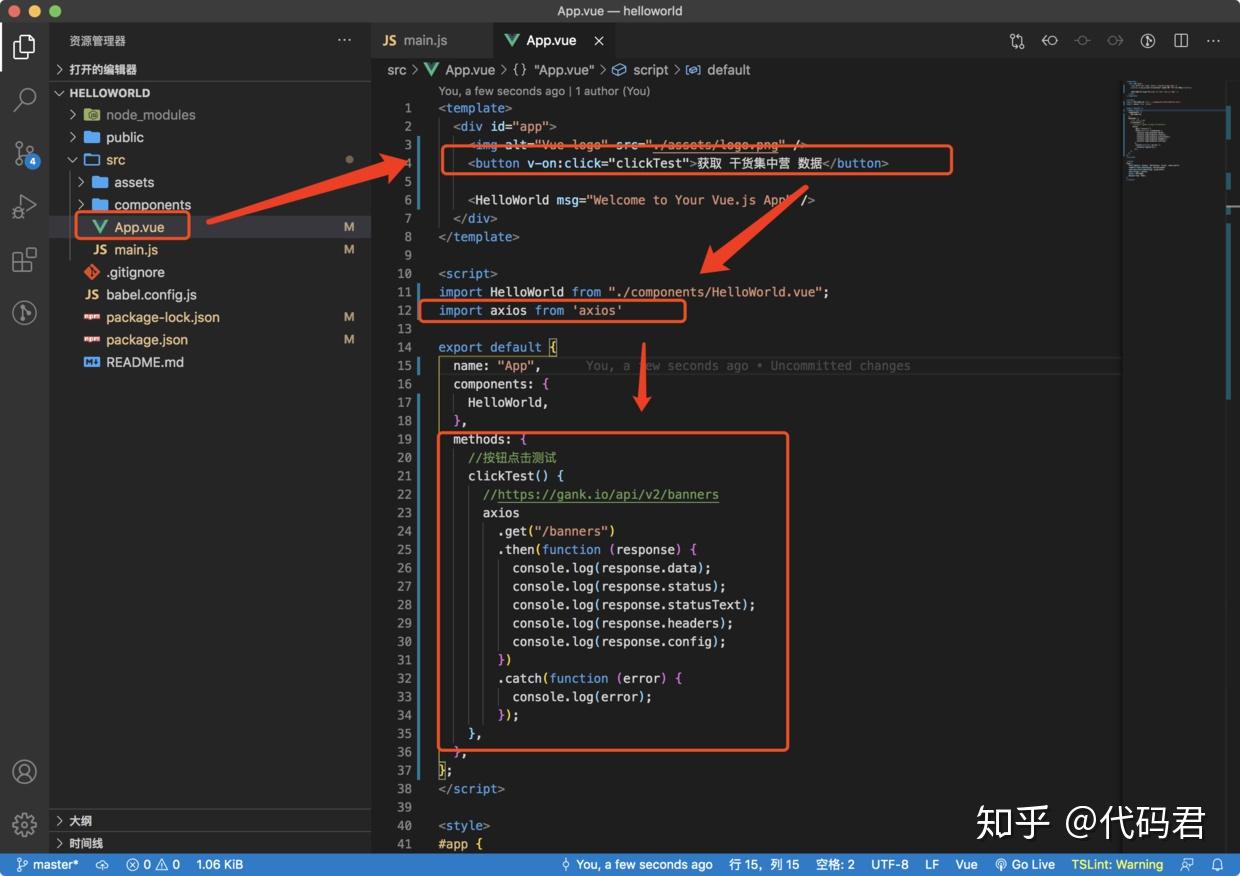Viewport: 1240px width, 876px height.
Task: Click the "export default {" code line
Action: [497, 348]
